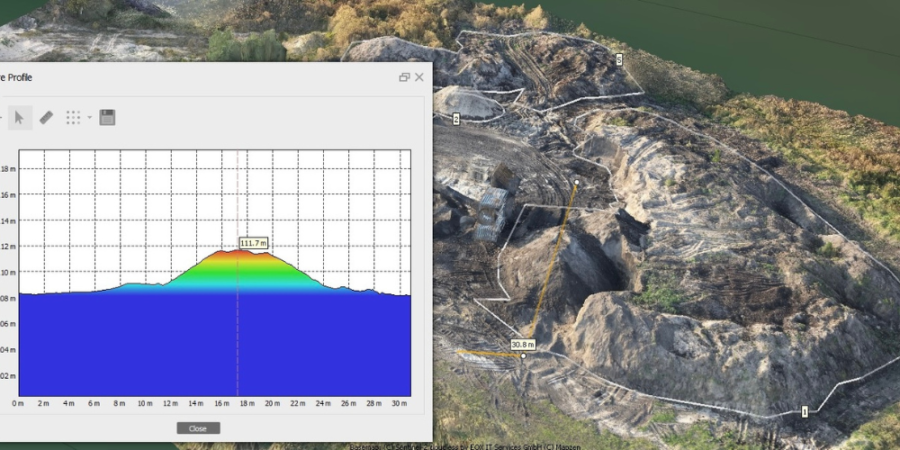
Task: Click the red peak of elevation profile
Action: (x=237, y=253)
